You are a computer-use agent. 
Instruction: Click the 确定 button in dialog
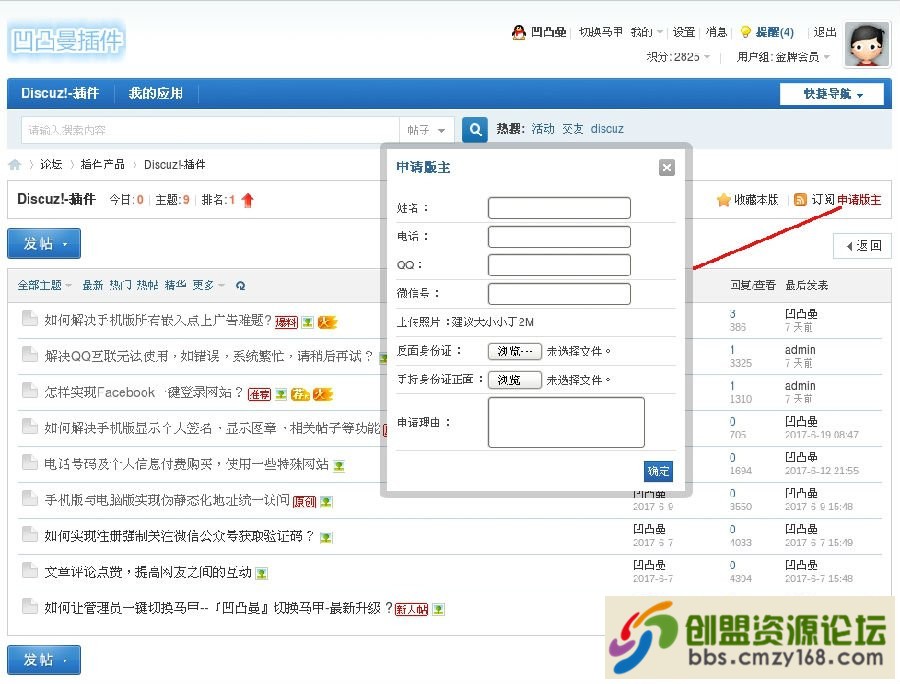pyautogui.click(x=658, y=472)
